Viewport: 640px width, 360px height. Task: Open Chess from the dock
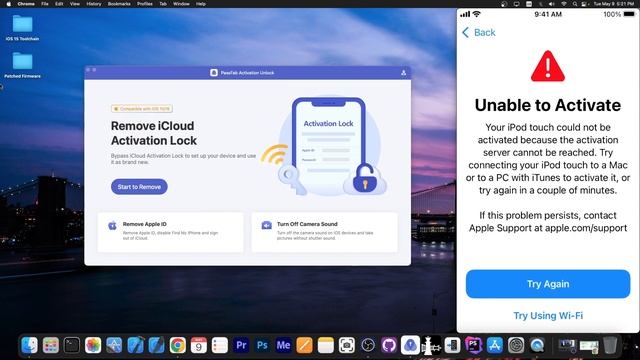pos(431,345)
